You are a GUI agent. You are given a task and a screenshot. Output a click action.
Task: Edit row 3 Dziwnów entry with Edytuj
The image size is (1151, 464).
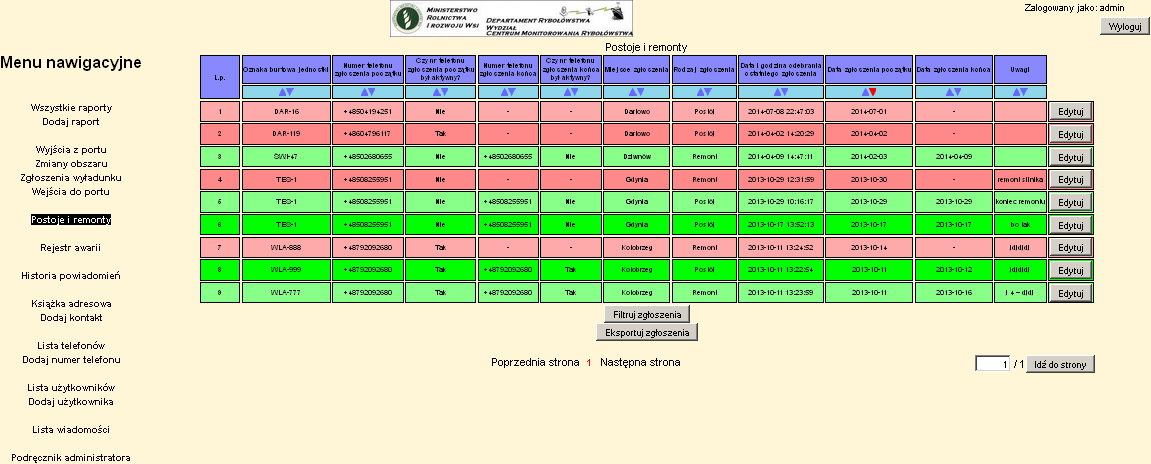coord(1071,156)
